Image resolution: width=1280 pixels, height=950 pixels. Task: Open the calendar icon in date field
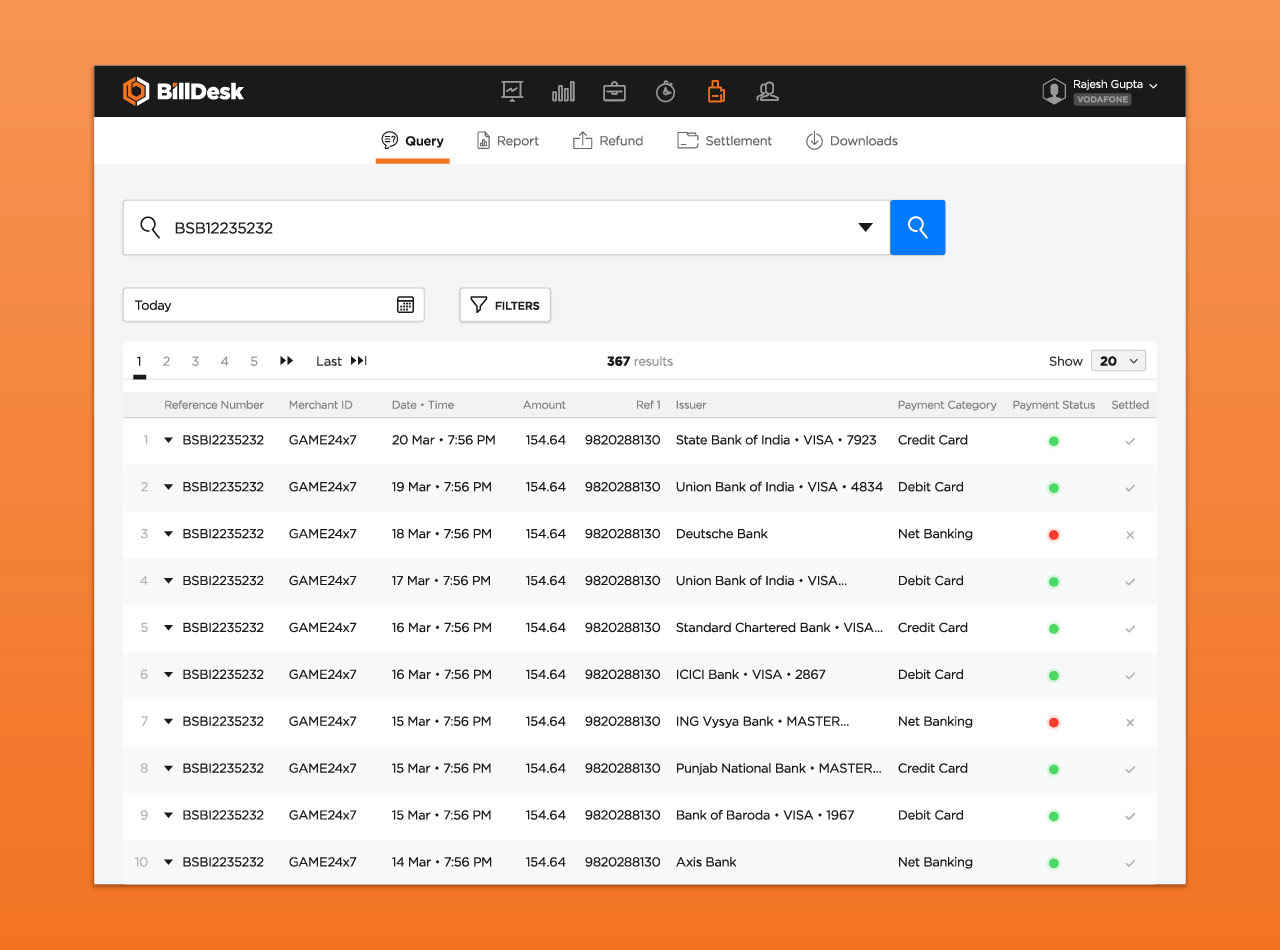405,305
